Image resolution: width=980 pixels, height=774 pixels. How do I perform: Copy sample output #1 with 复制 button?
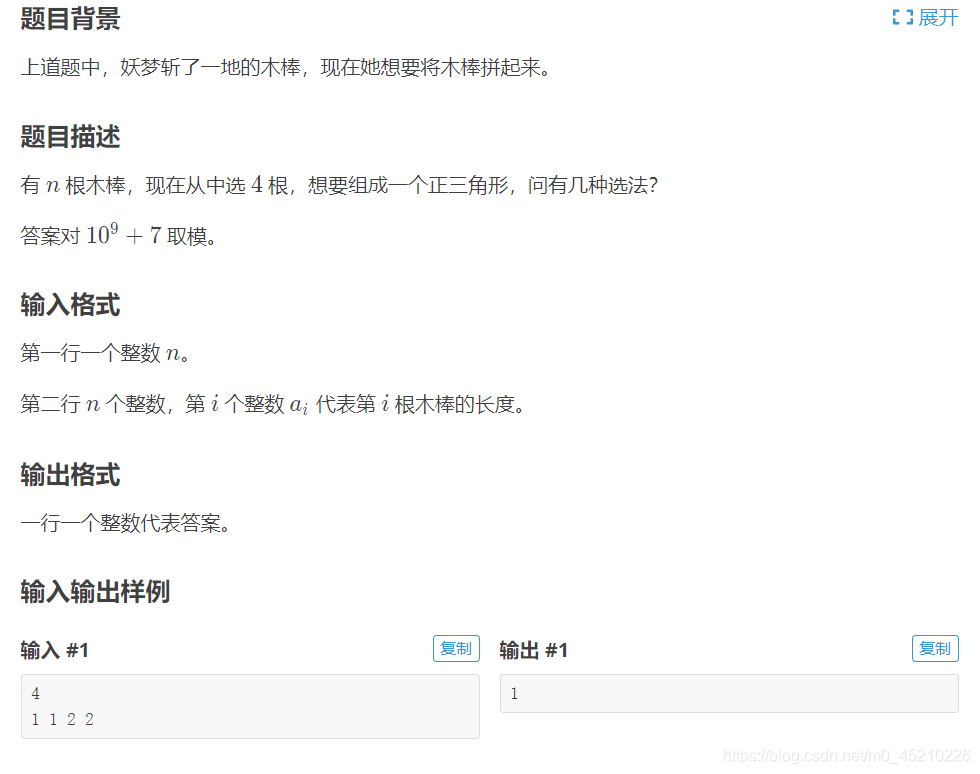pyautogui.click(x=935, y=648)
